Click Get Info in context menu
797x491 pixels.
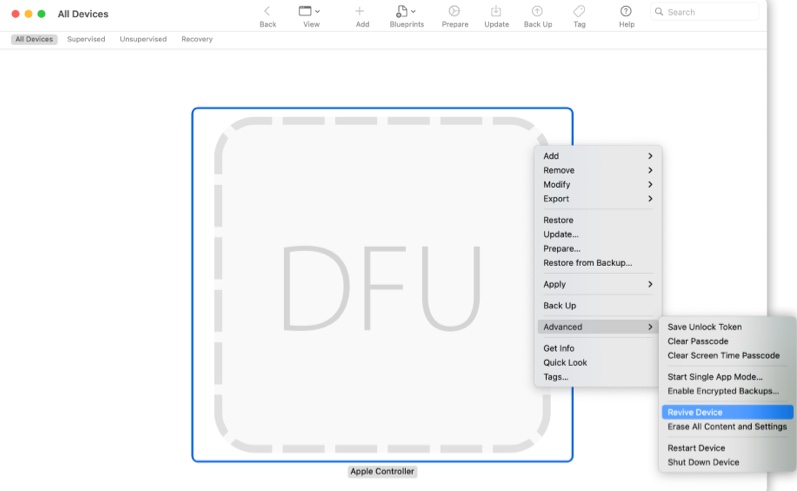[x=559, y=348]
